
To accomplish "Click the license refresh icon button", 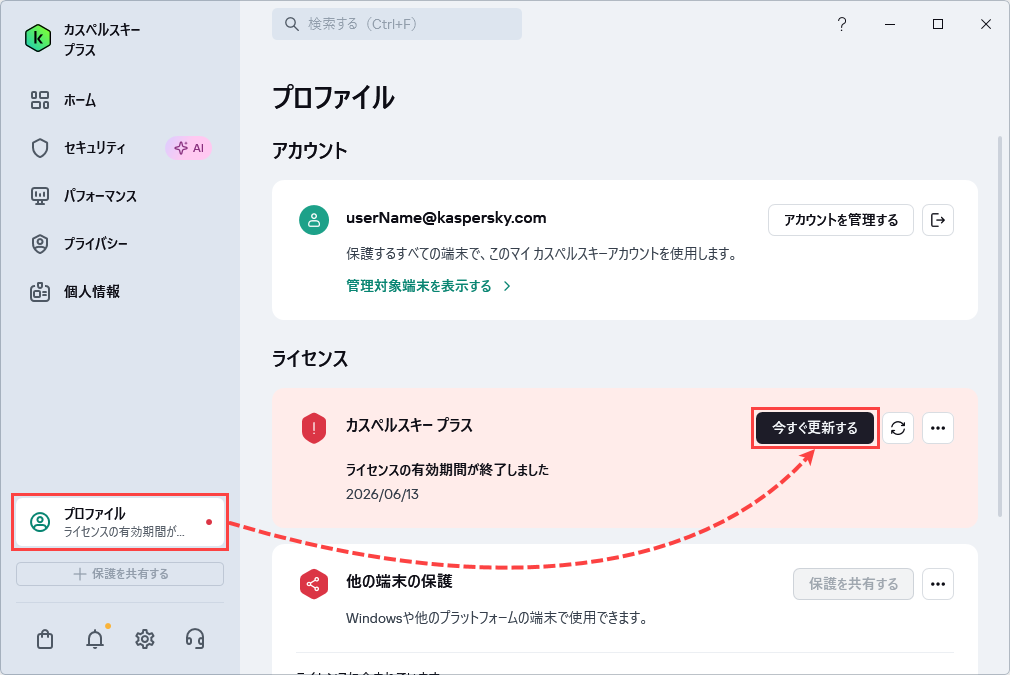I will [x=898, y=428].
